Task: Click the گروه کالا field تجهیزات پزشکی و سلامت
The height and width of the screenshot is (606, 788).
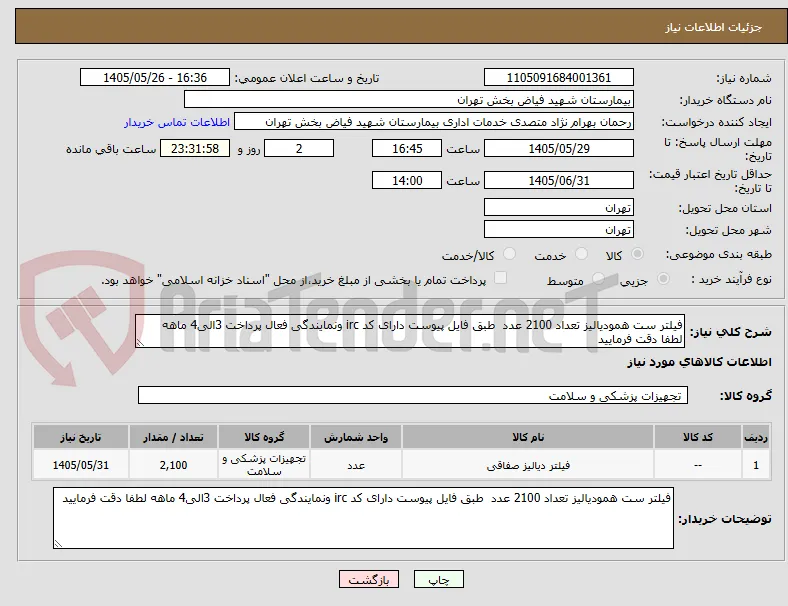Action: [x=413, y=395]
